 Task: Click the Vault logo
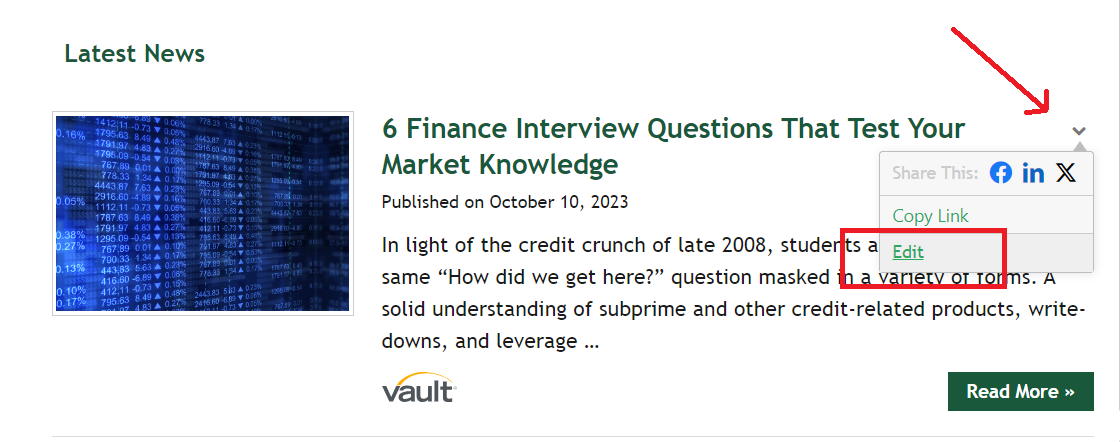tap(418, 389)
